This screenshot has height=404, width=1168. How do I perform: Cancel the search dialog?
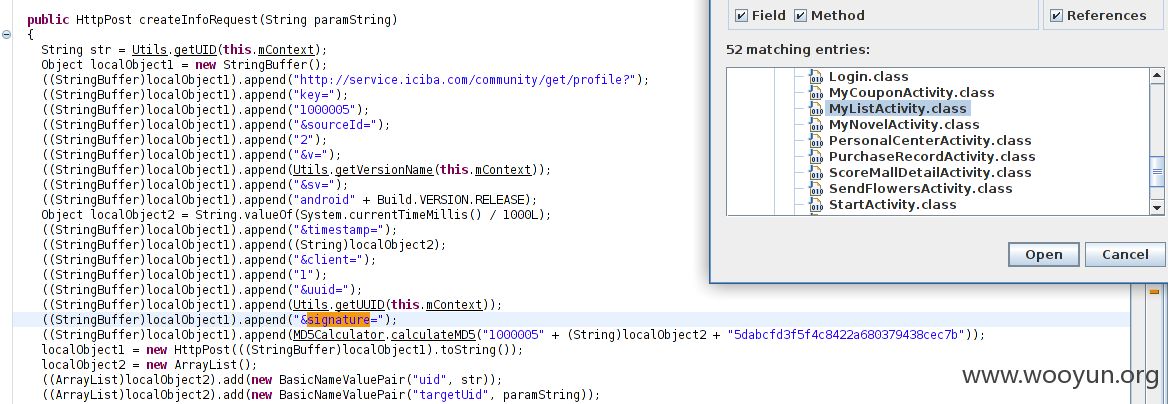[x=1125, y=254]
